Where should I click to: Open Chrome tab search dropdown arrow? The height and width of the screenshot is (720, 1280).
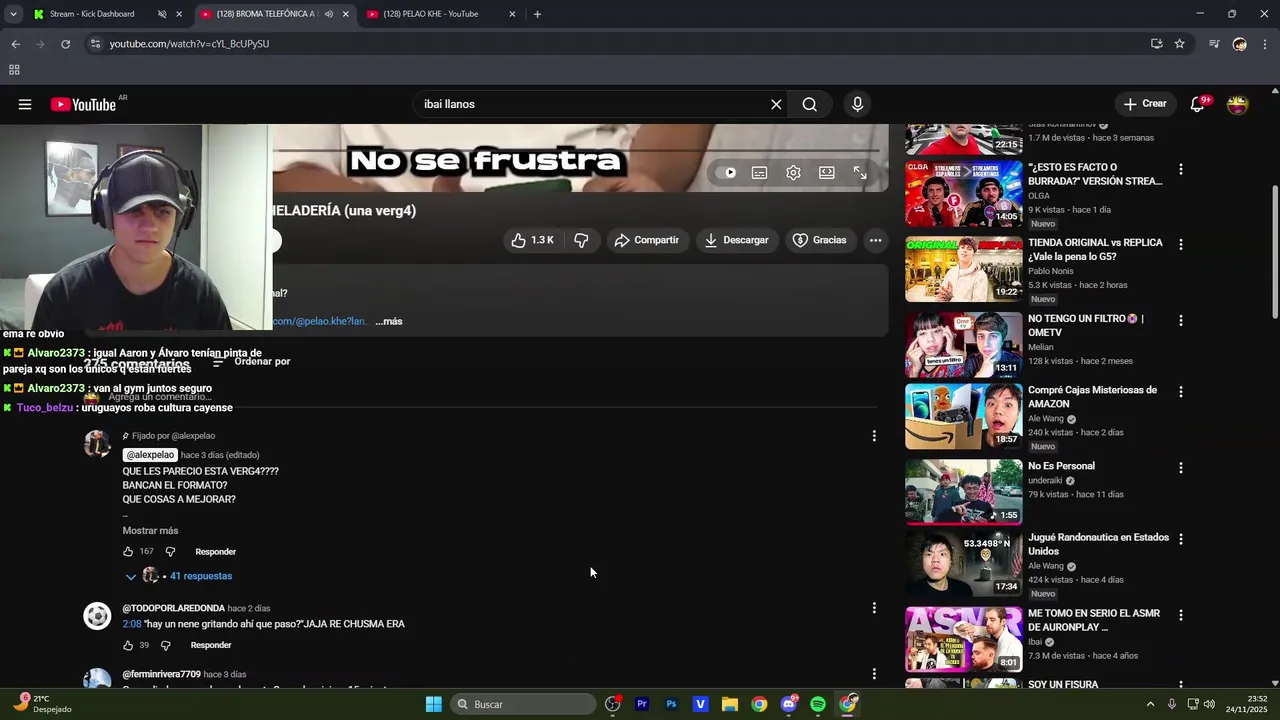pos(13,14)
